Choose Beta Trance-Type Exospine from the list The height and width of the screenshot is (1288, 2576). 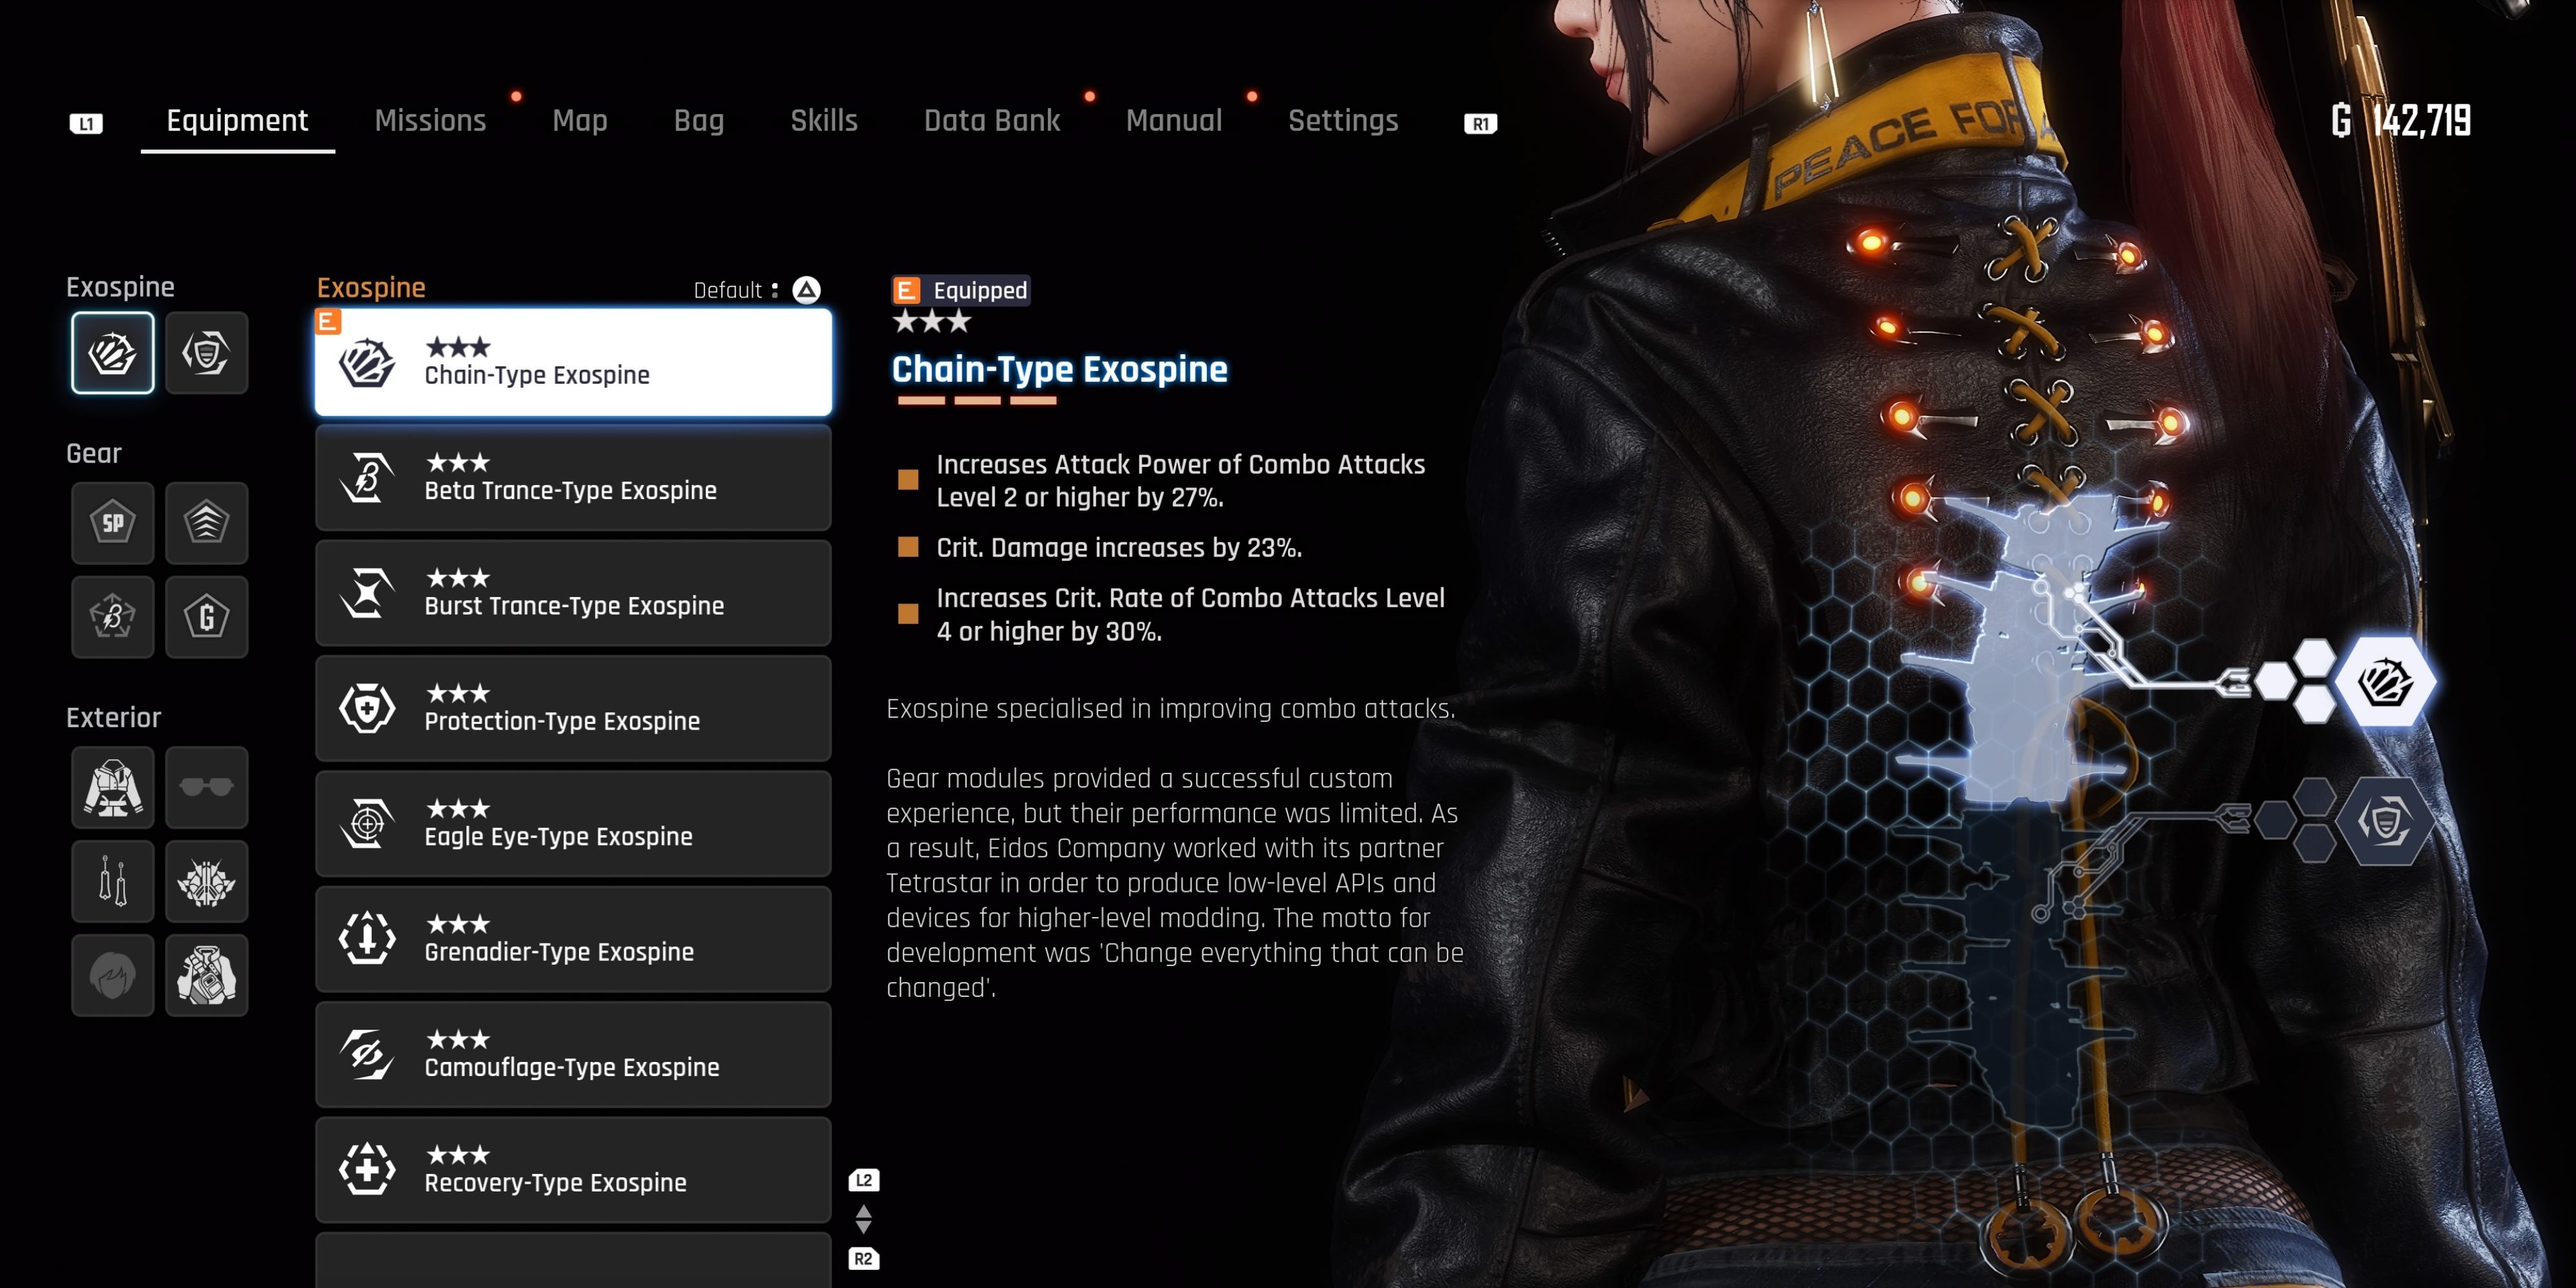click(x=573, y=477)
